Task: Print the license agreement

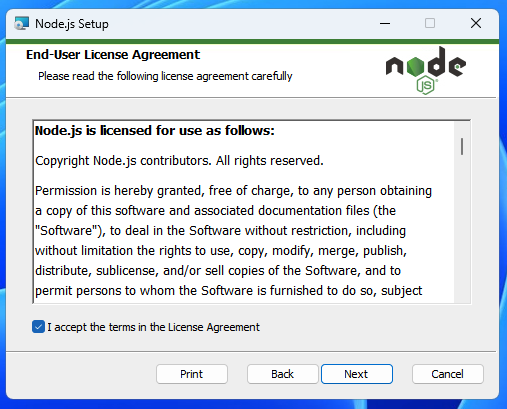Action: [192, 374]
